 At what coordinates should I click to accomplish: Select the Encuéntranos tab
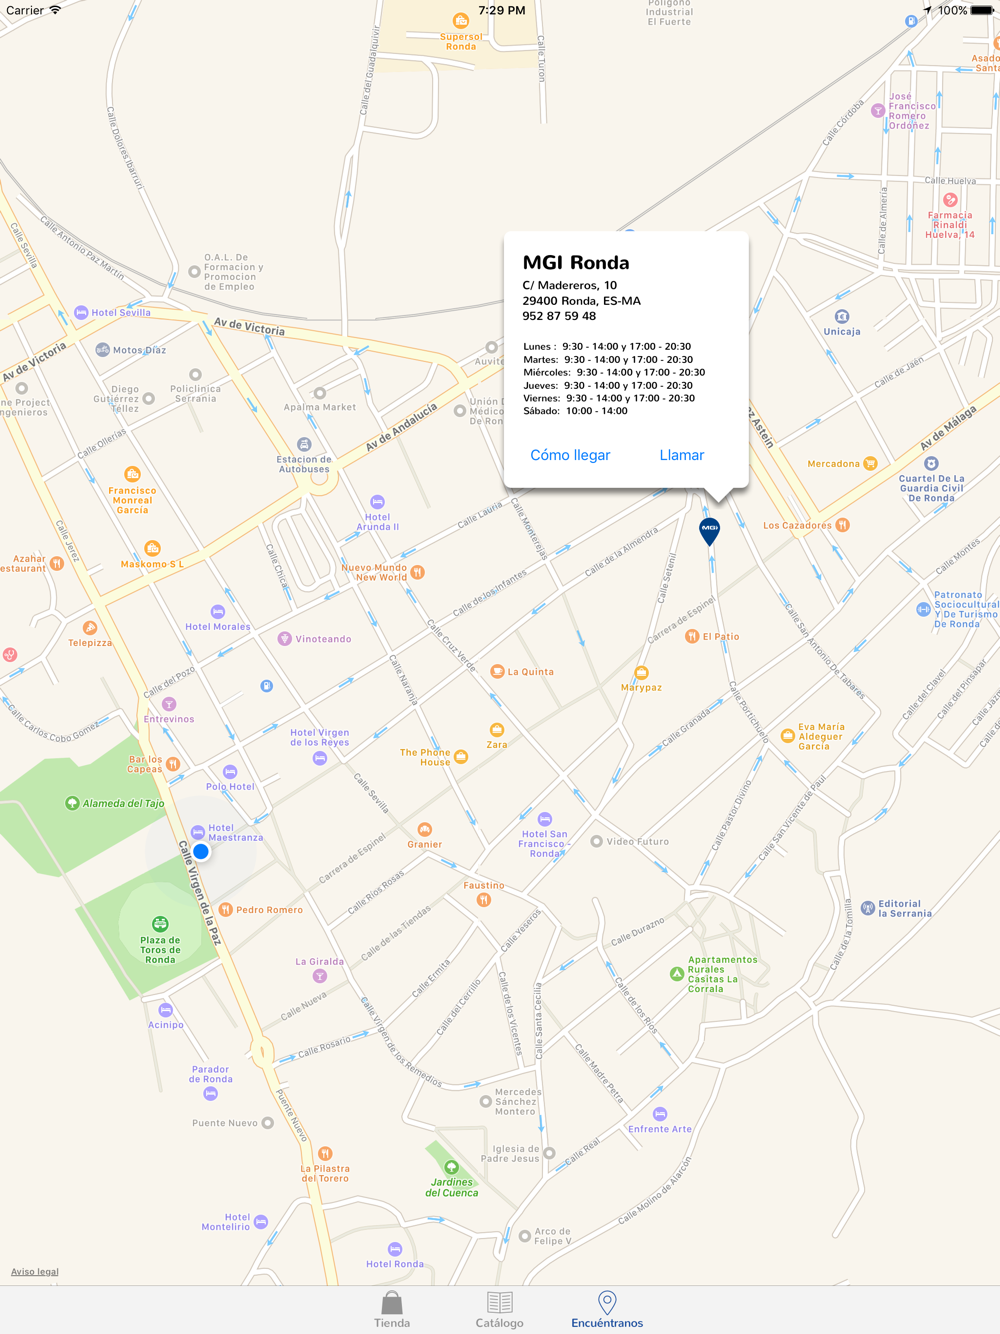(607, 1310)
